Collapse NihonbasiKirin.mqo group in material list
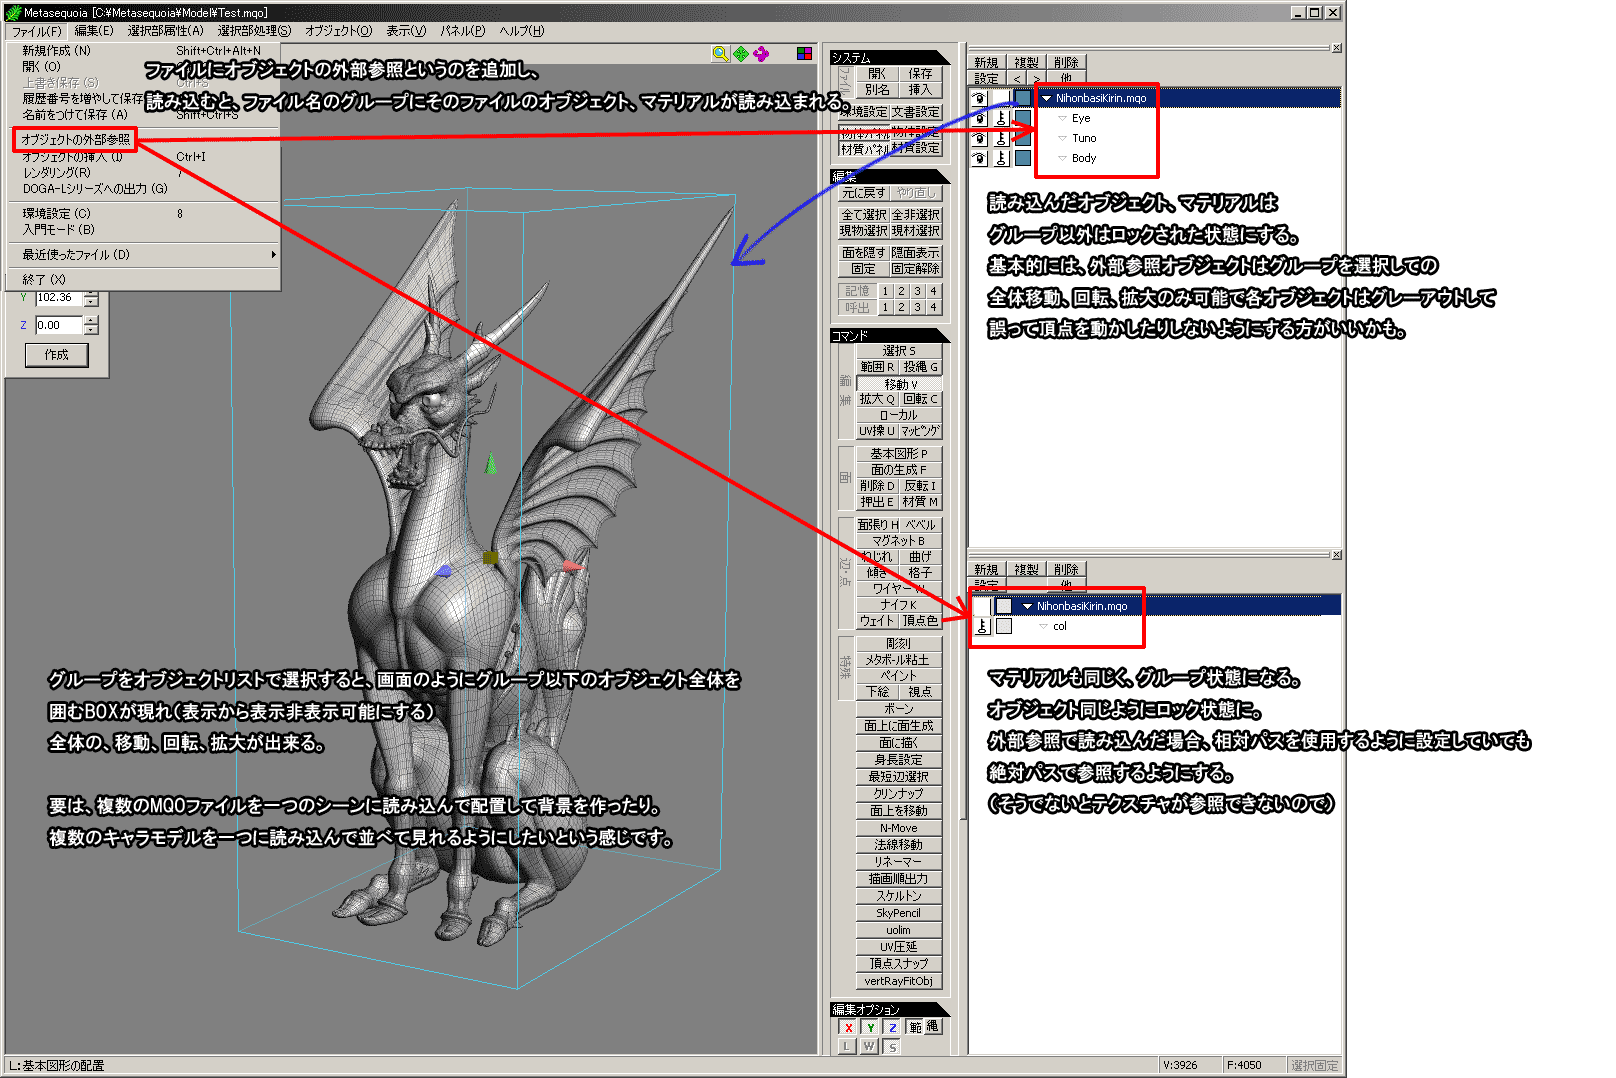The height and width of the screenshot is (1078, 1616). (x=1027, y=606)
